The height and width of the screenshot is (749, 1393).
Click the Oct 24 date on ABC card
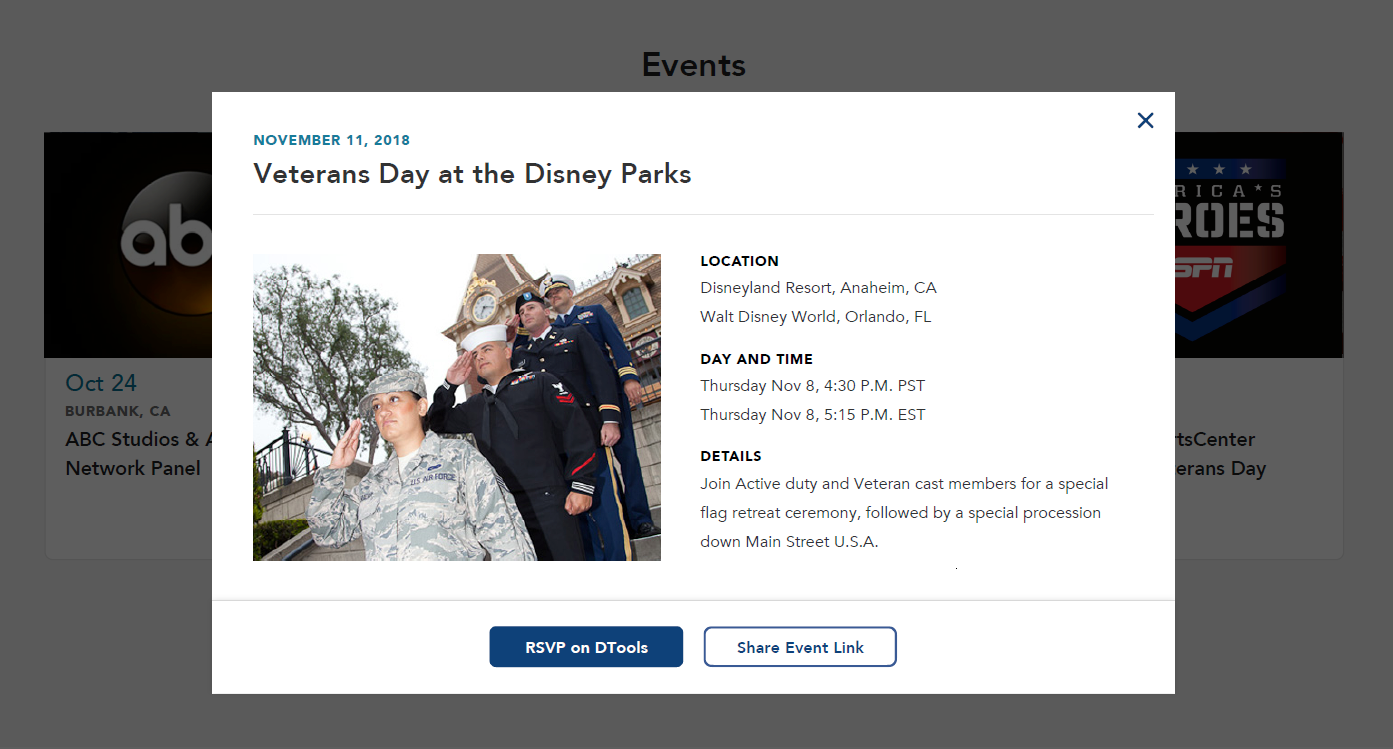pyautogui.click(x=101, y=383)
